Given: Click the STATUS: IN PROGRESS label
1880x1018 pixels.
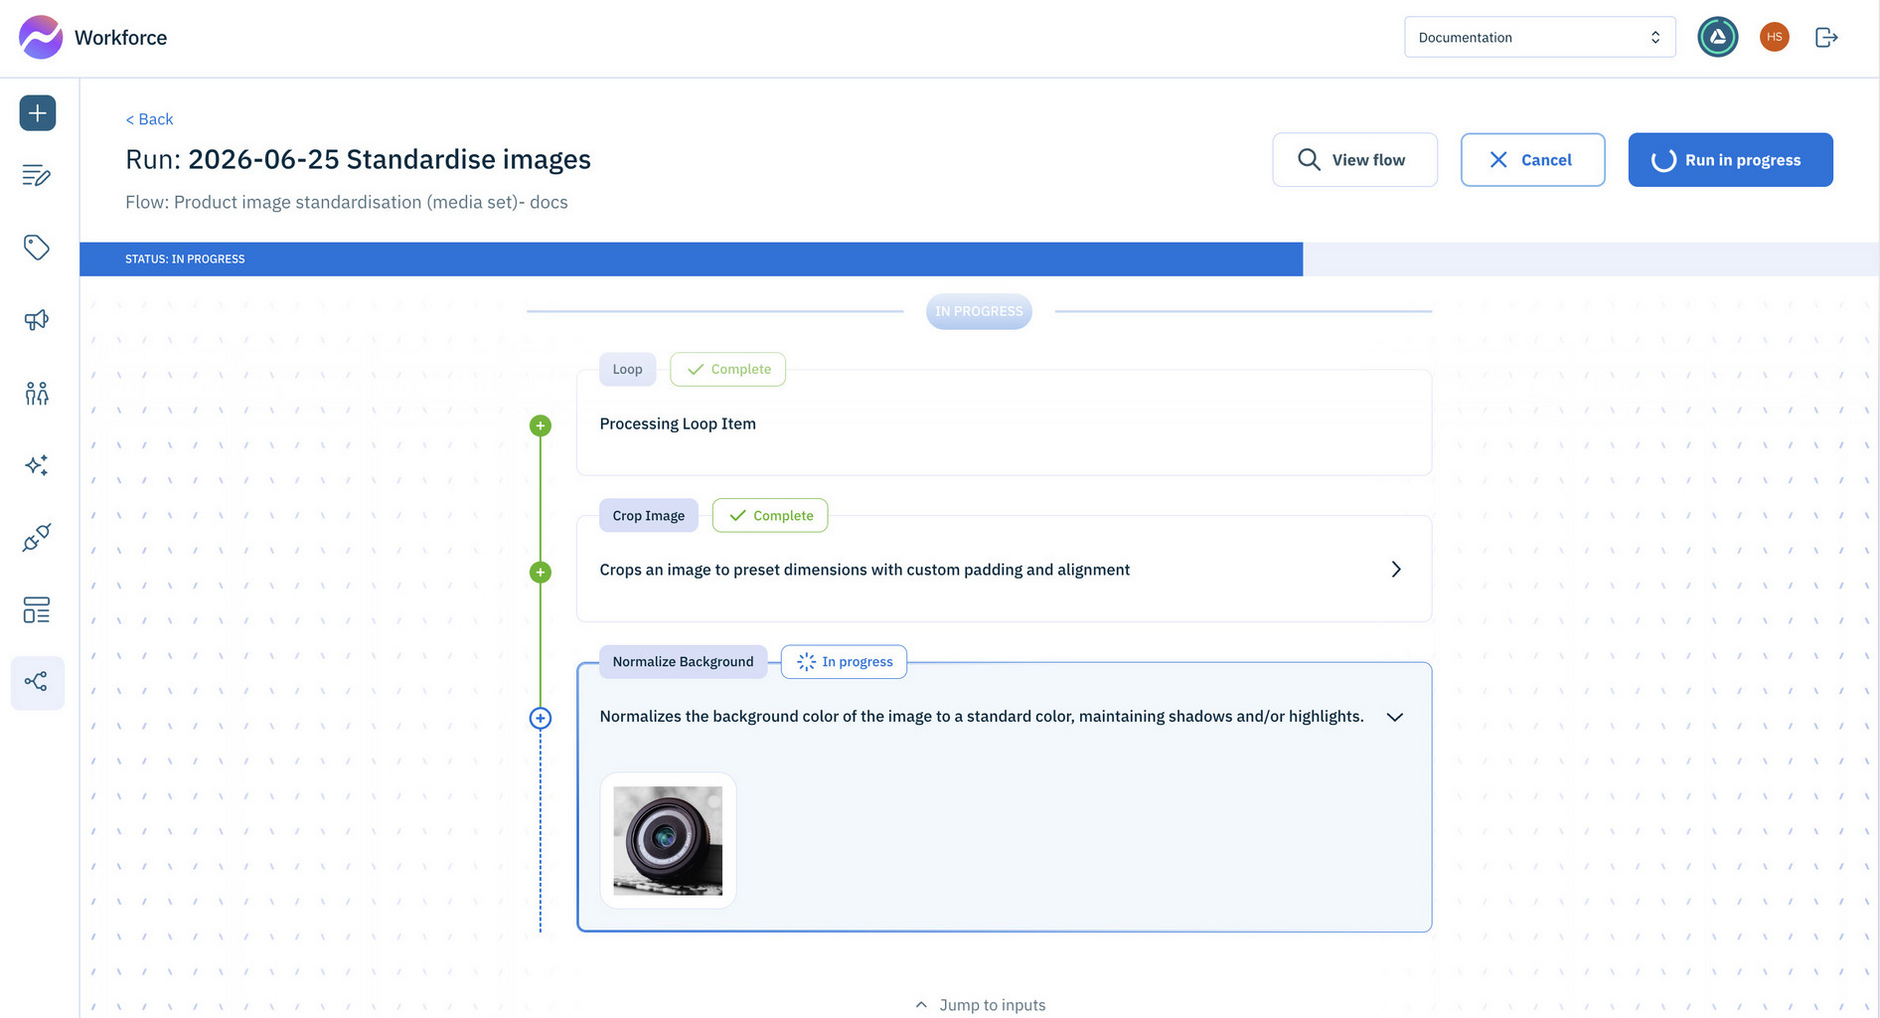Looking at the screenshot, I should (185, 259).
